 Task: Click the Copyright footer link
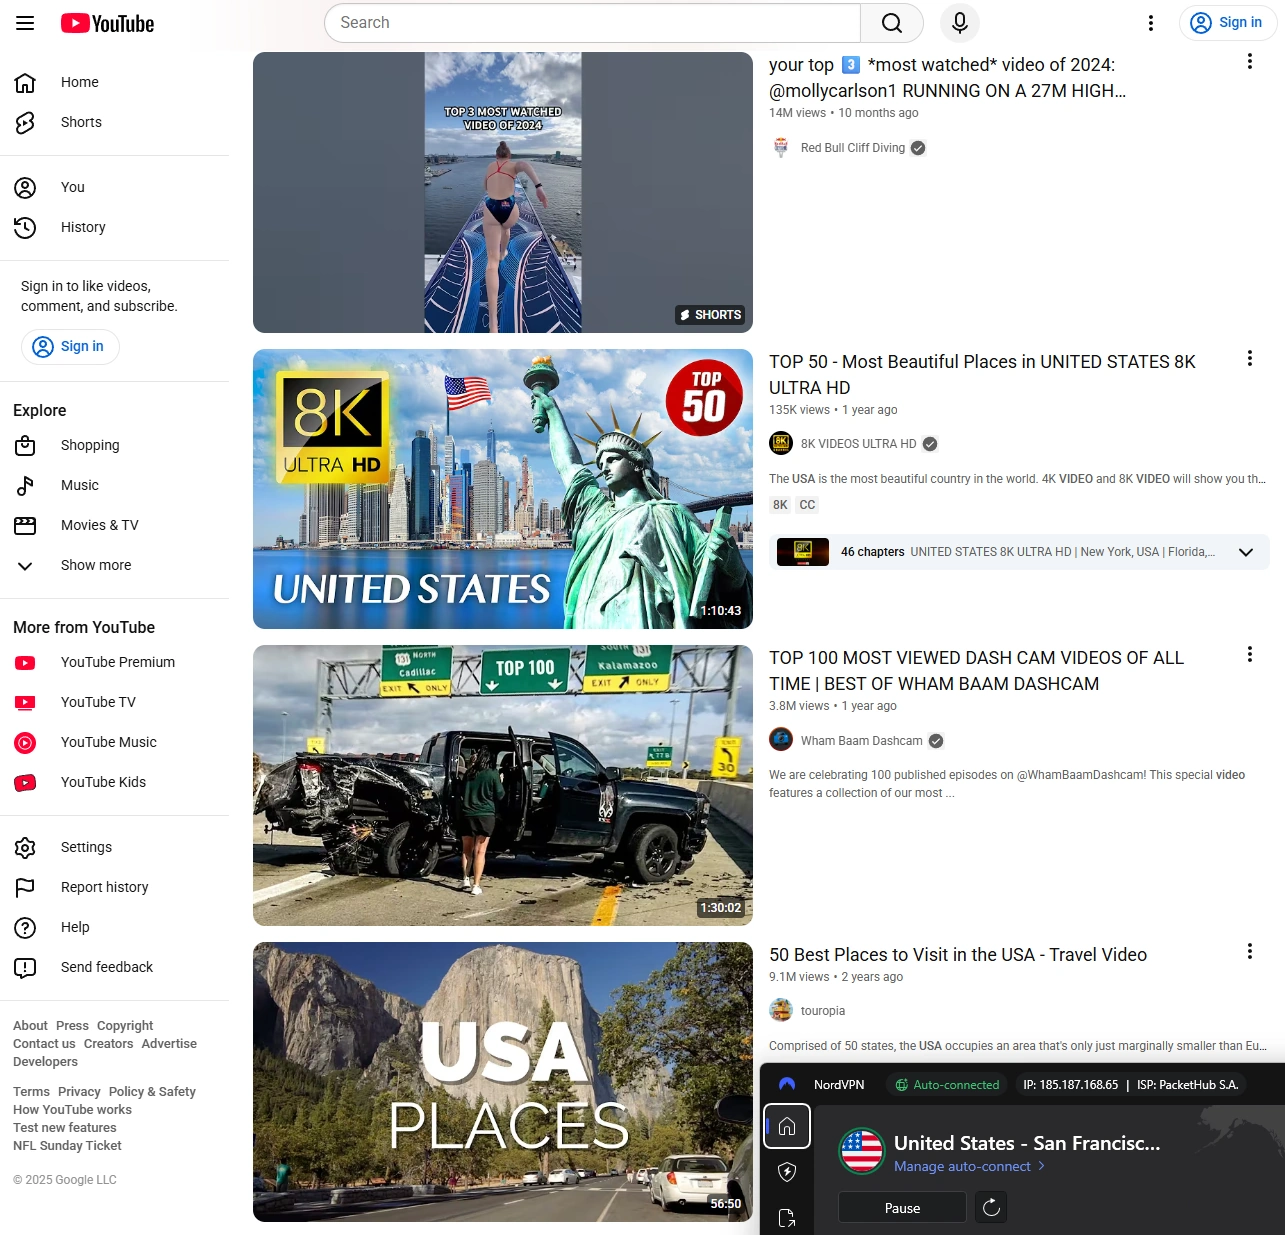point(125,1026)
